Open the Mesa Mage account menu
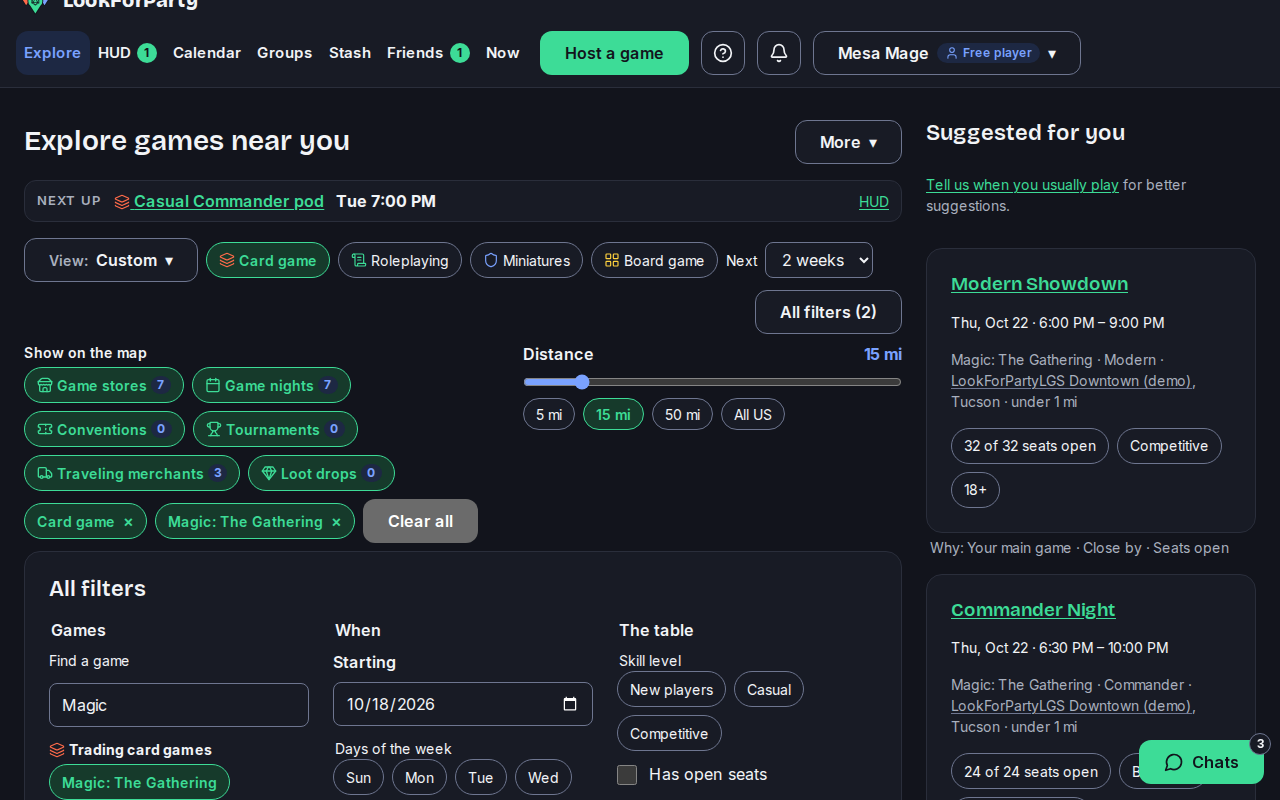Image resolution: width=1280 pixels, height=800 pixels. [947, 53]
